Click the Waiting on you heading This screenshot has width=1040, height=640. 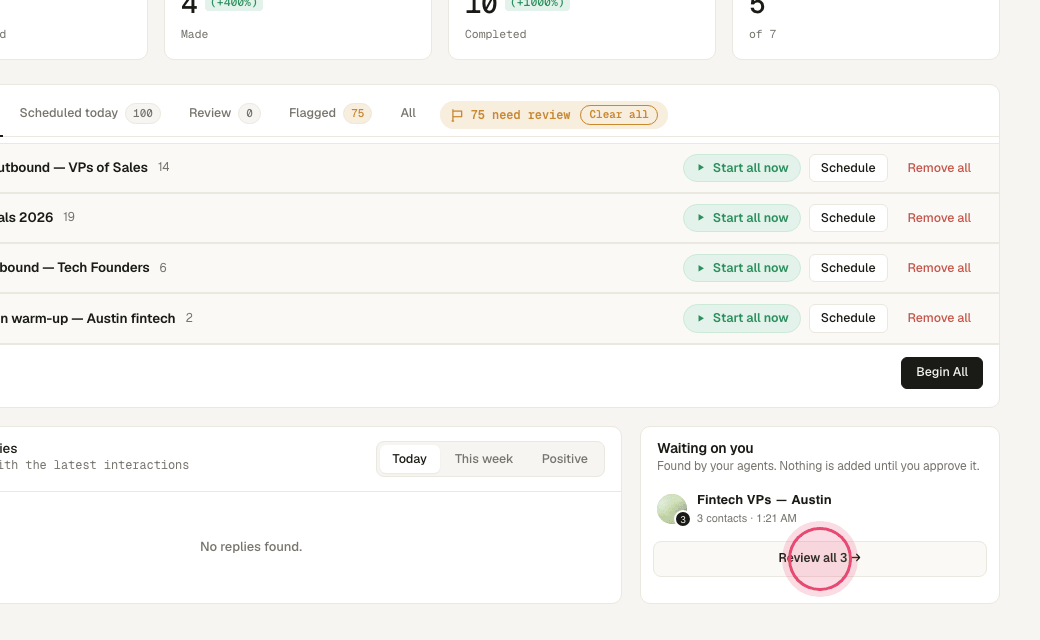pos(705,448)
